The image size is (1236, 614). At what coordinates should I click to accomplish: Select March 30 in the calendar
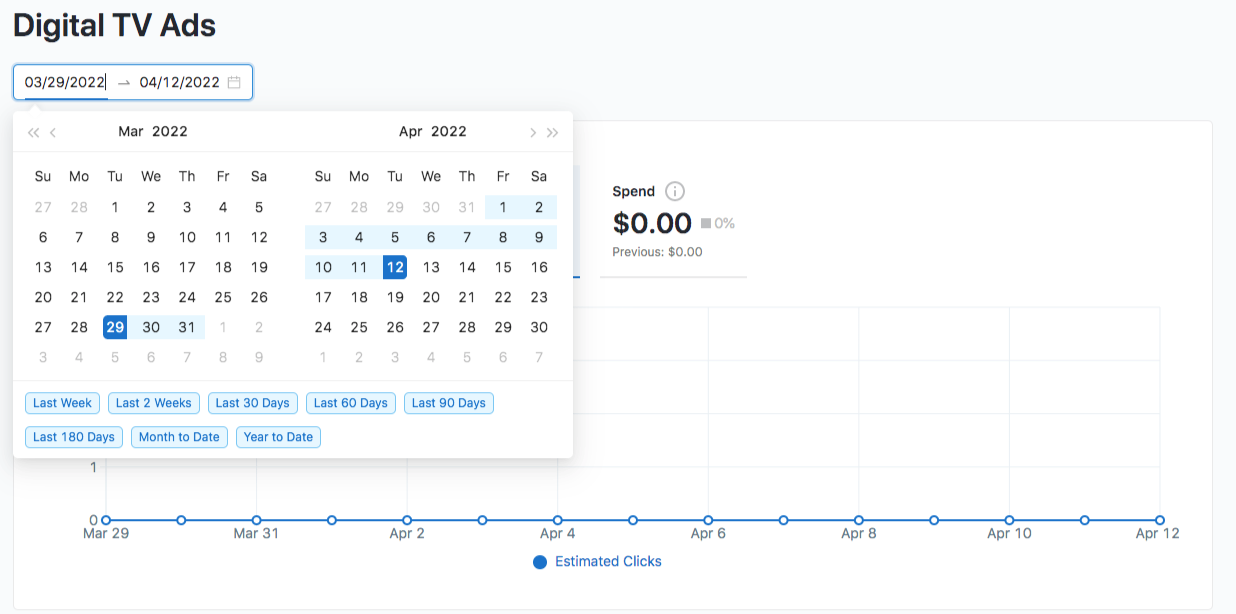click(151, 327)
